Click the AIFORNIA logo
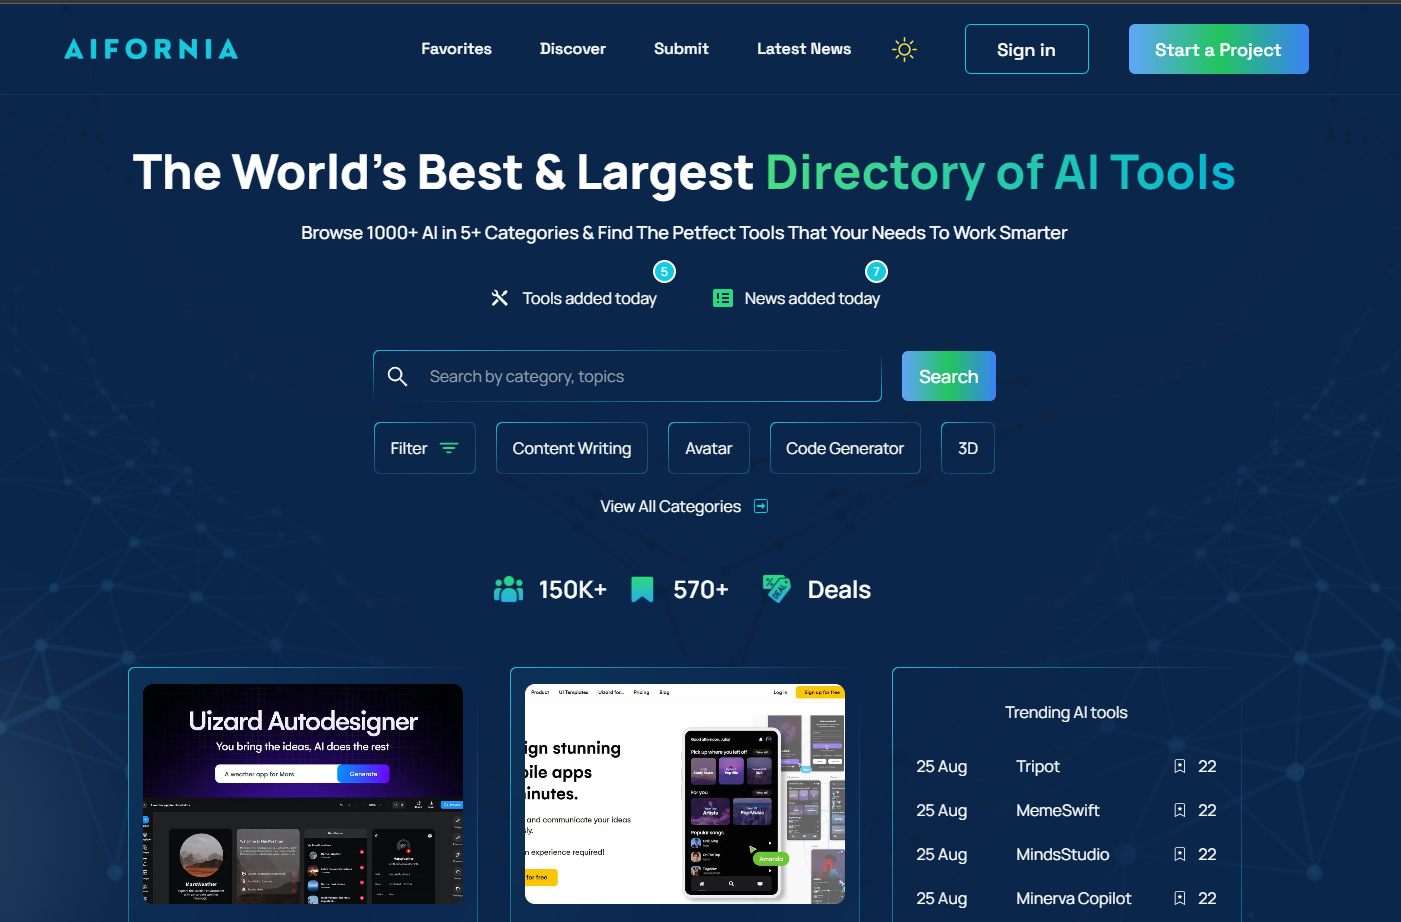This screenshot has width=1401, height=922. click(151, 49)
